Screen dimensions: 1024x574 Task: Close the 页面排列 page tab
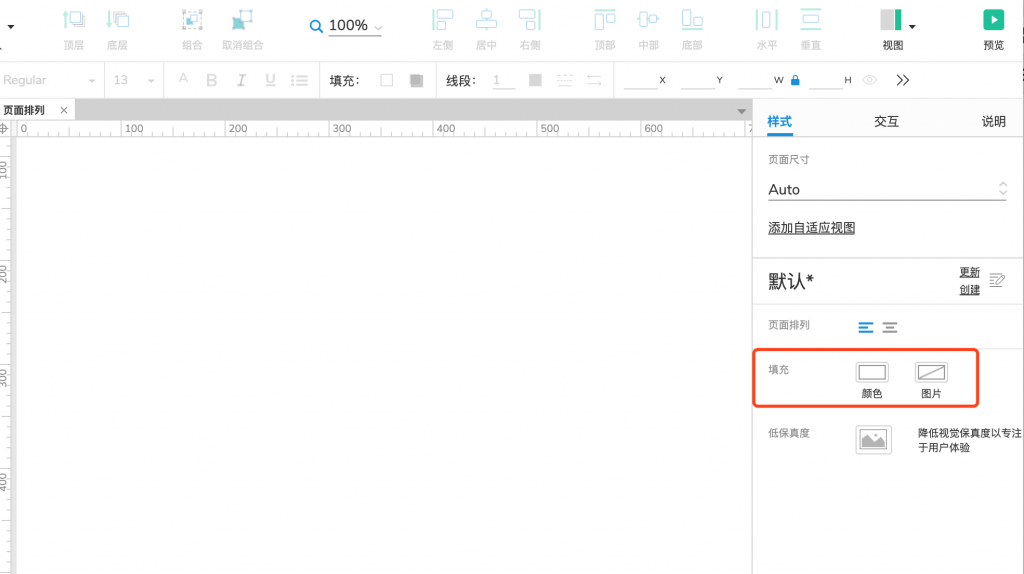pyautogui.click(x=63, y=110)
